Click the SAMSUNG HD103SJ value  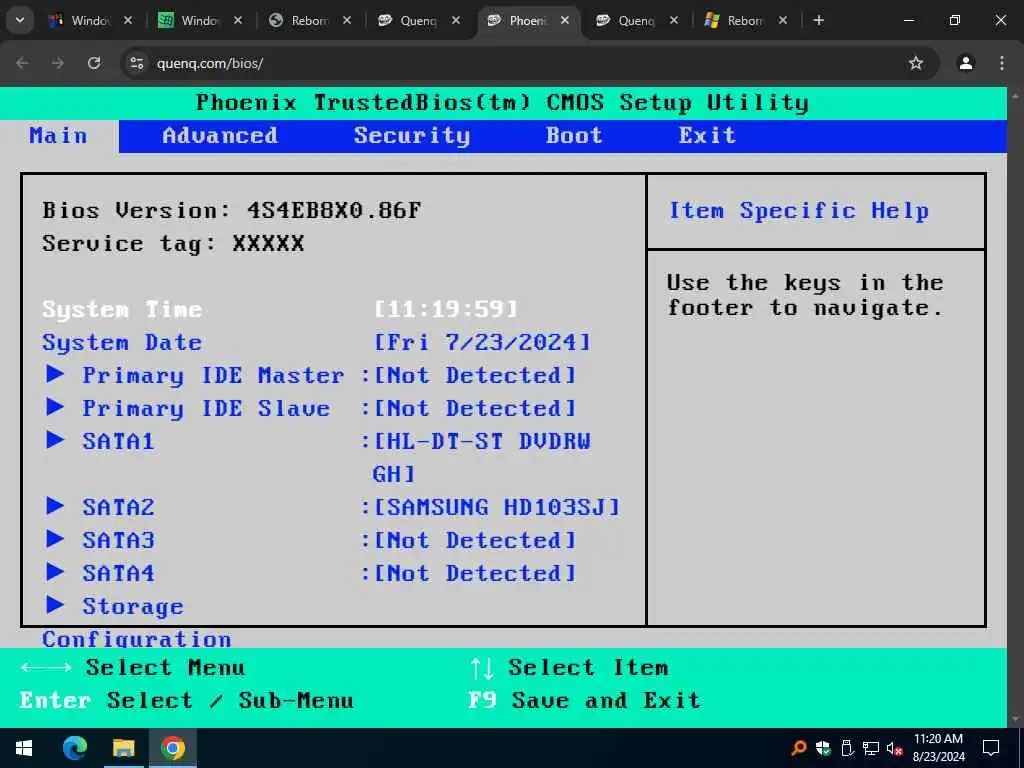(497, 507)
